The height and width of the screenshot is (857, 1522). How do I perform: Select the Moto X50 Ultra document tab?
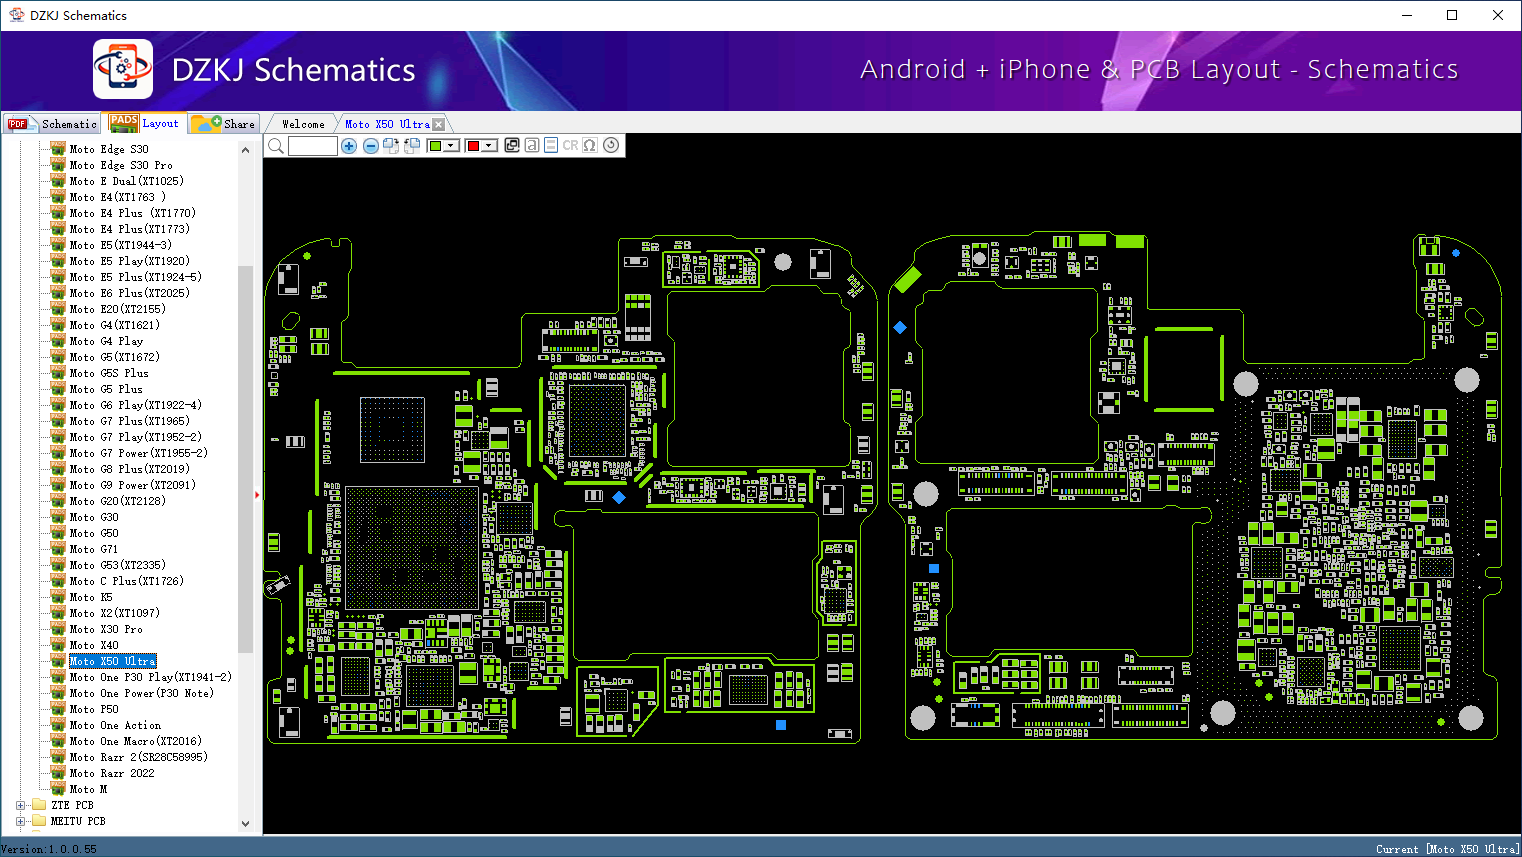click(387, 124)
